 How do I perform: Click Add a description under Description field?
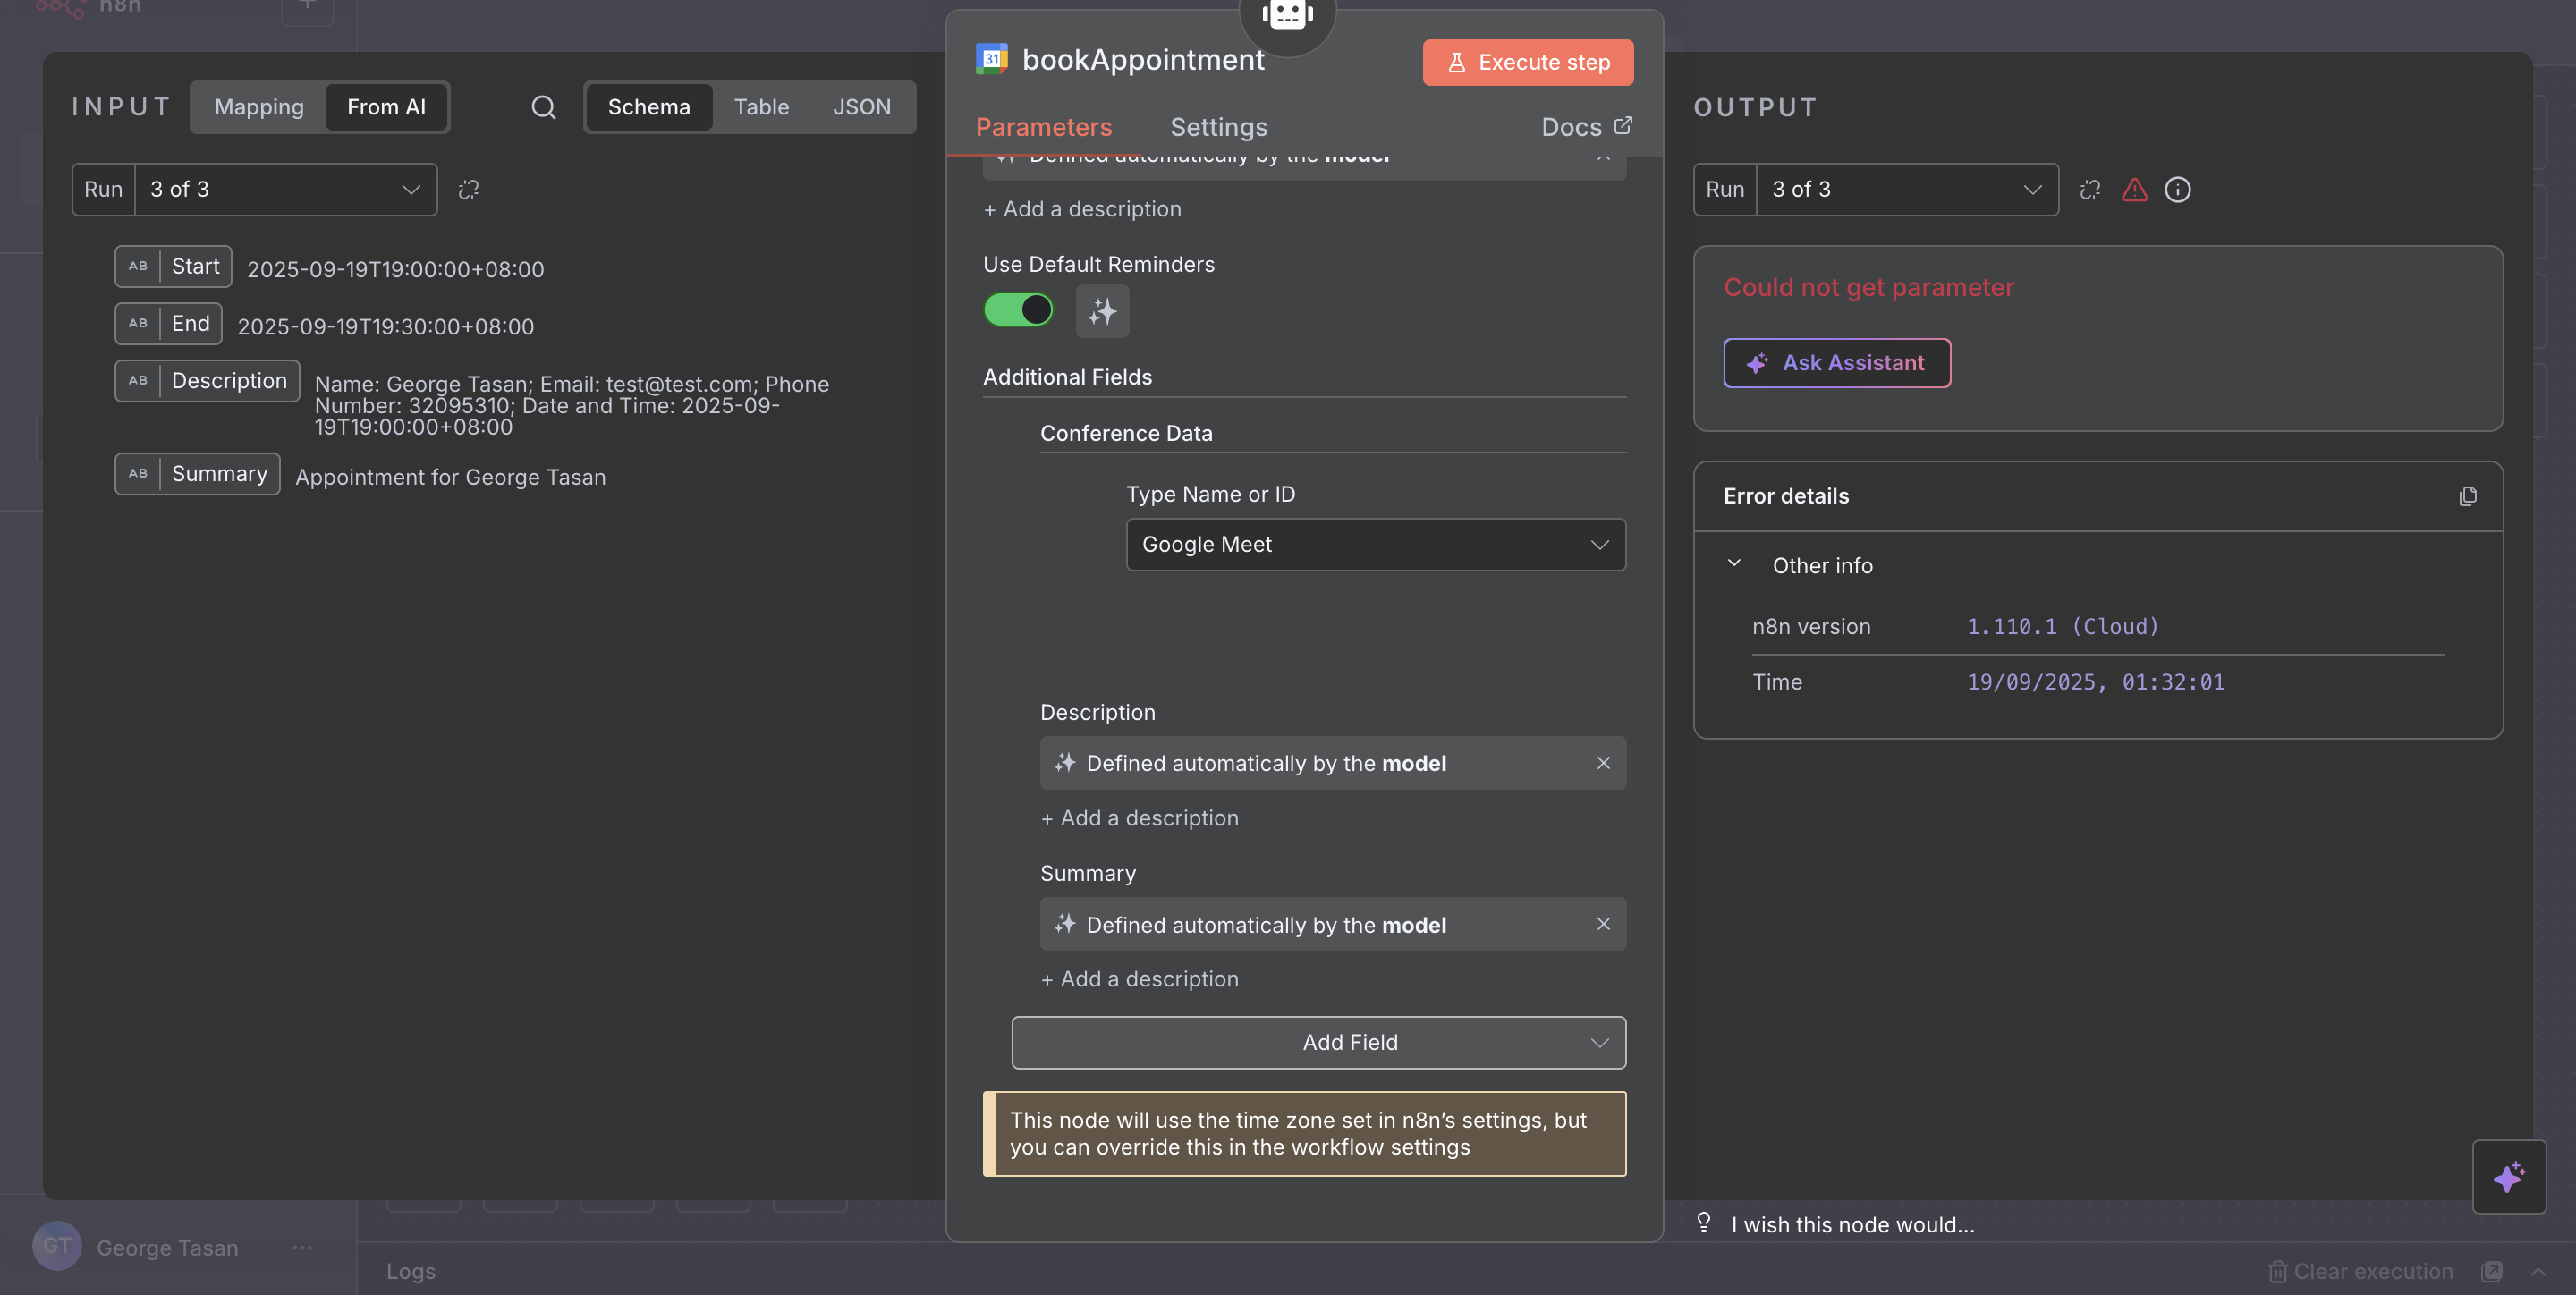click(1139, 818)
